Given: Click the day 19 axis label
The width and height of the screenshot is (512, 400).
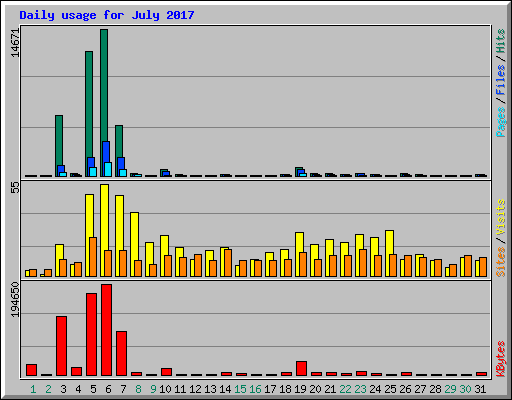Looking at the screenshot, I should 300,389.
